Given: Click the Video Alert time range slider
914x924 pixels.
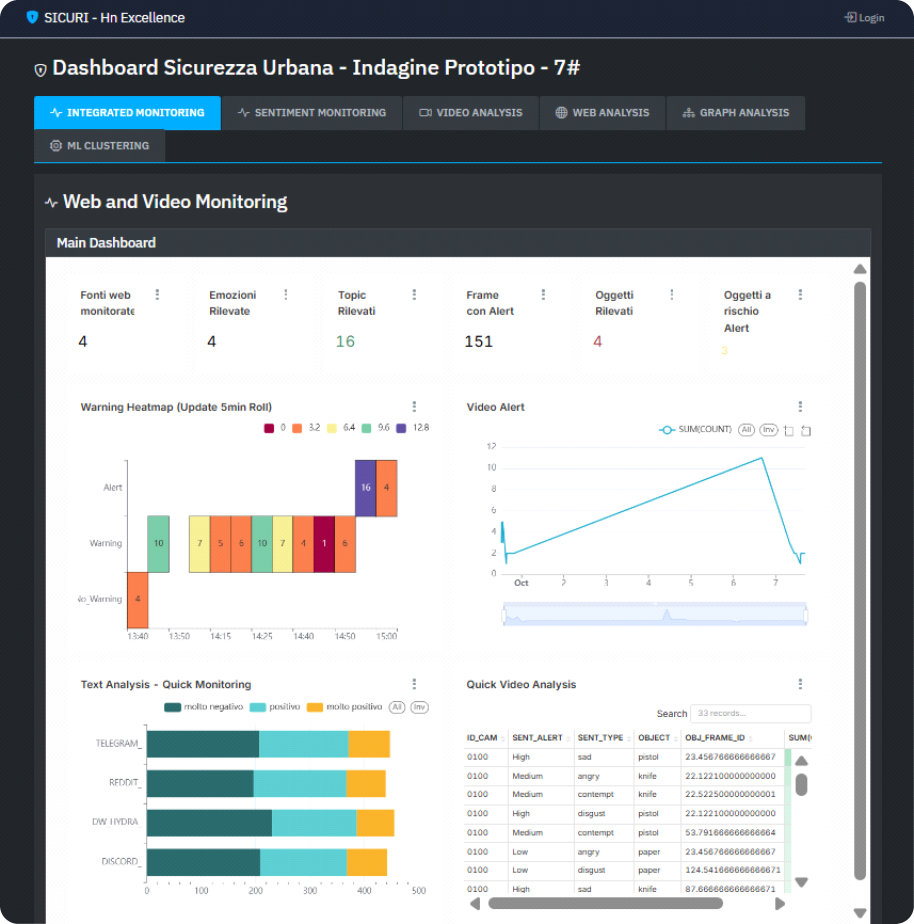Looking at the screenshot, I should [x=655, y=614].
